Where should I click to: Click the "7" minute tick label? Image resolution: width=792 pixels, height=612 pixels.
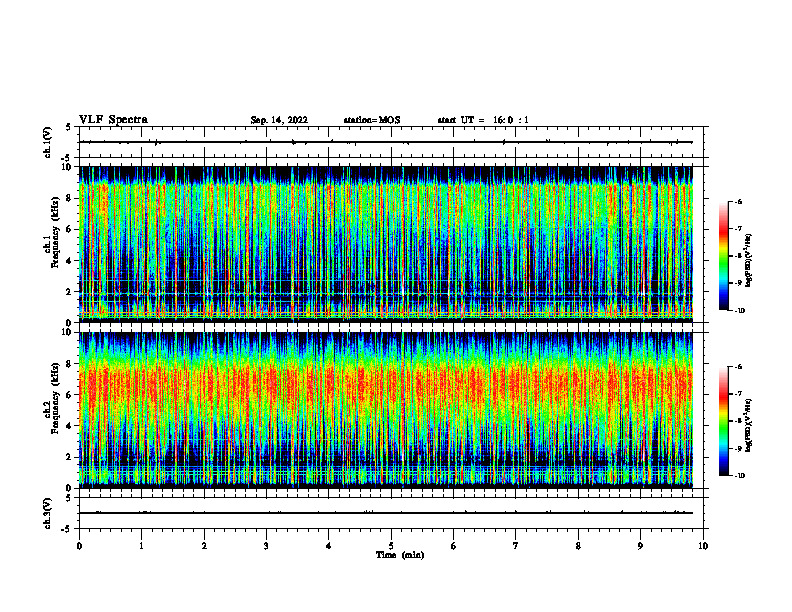(x=516, y=546)
